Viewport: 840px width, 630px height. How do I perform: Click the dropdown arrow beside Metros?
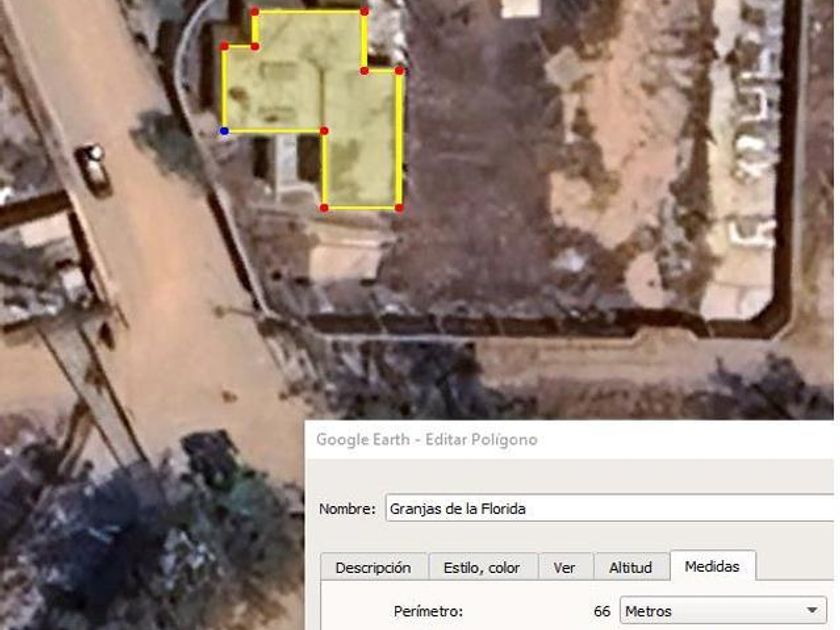tap(812, 611)
